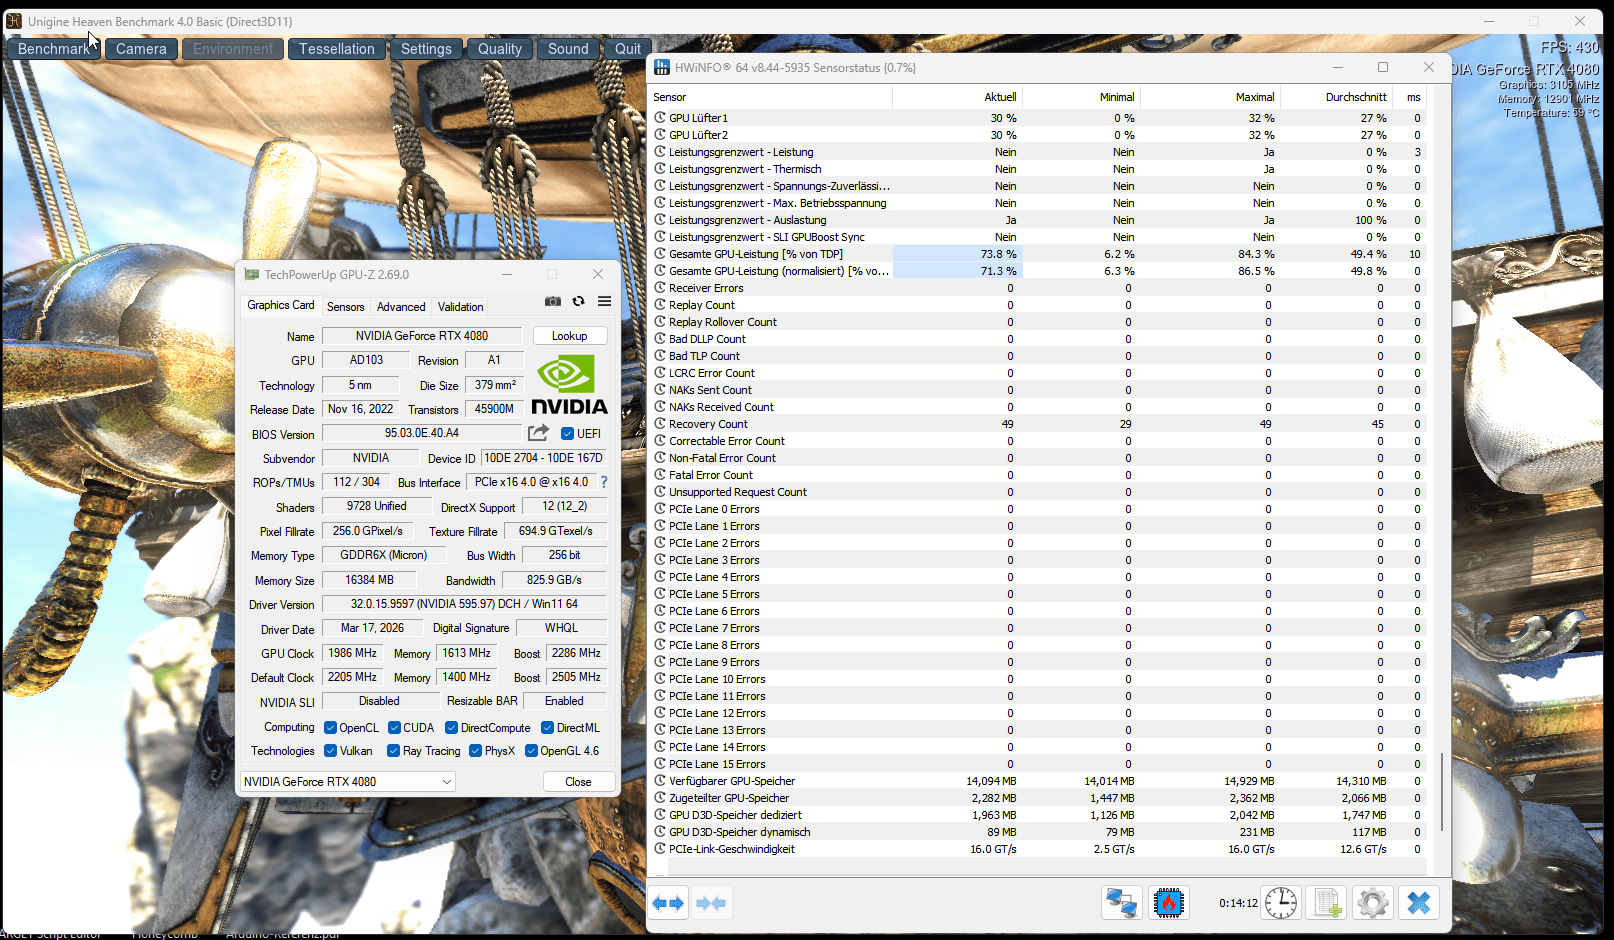Take GPU-Z screenshot with camera icon
Image resolution: width=1614 pixels, height=940 pixels.
point(553,301)
